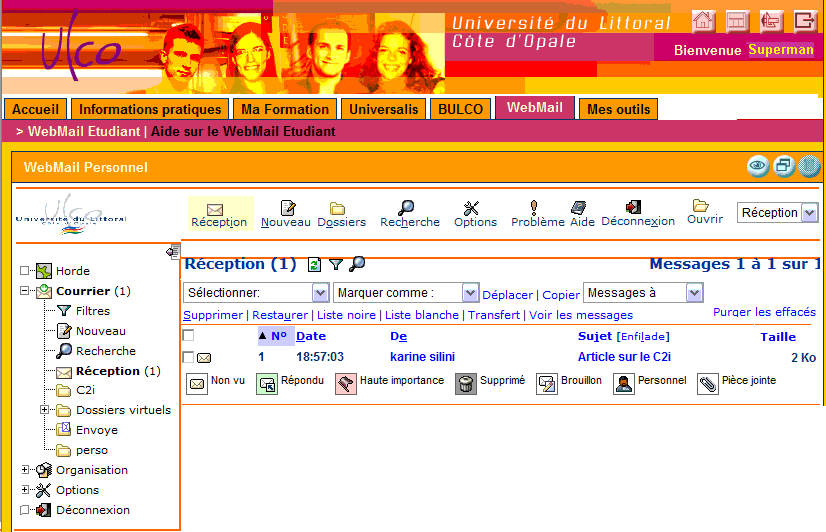Click the logout door icon in the top banner
The width and height of the screenshot is (826, 532).
point(804,22)
